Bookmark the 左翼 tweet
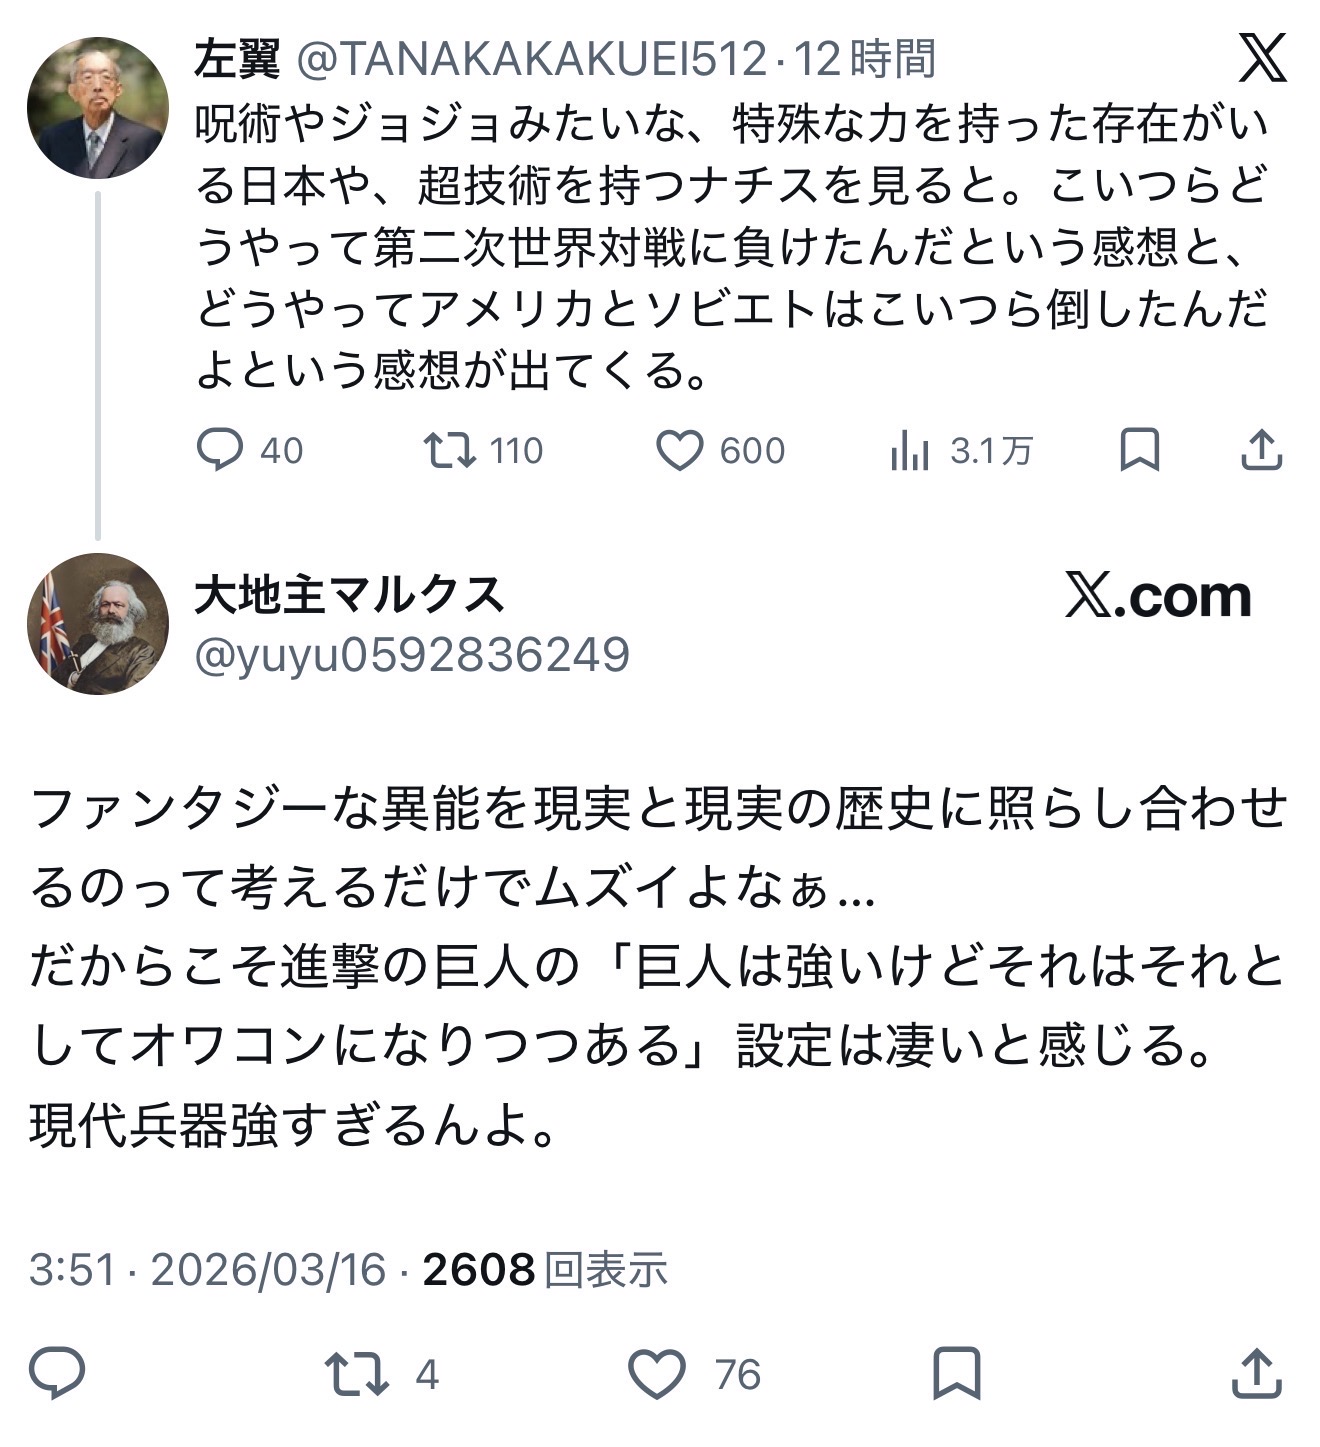Viewport: 1320px width, 1447px height. 1140,449
